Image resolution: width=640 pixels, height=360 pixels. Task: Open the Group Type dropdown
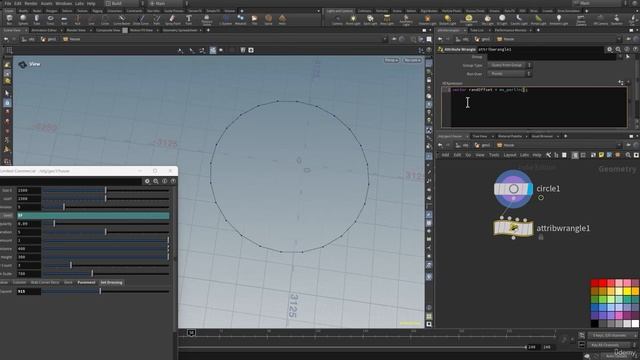tap(510, 65)
